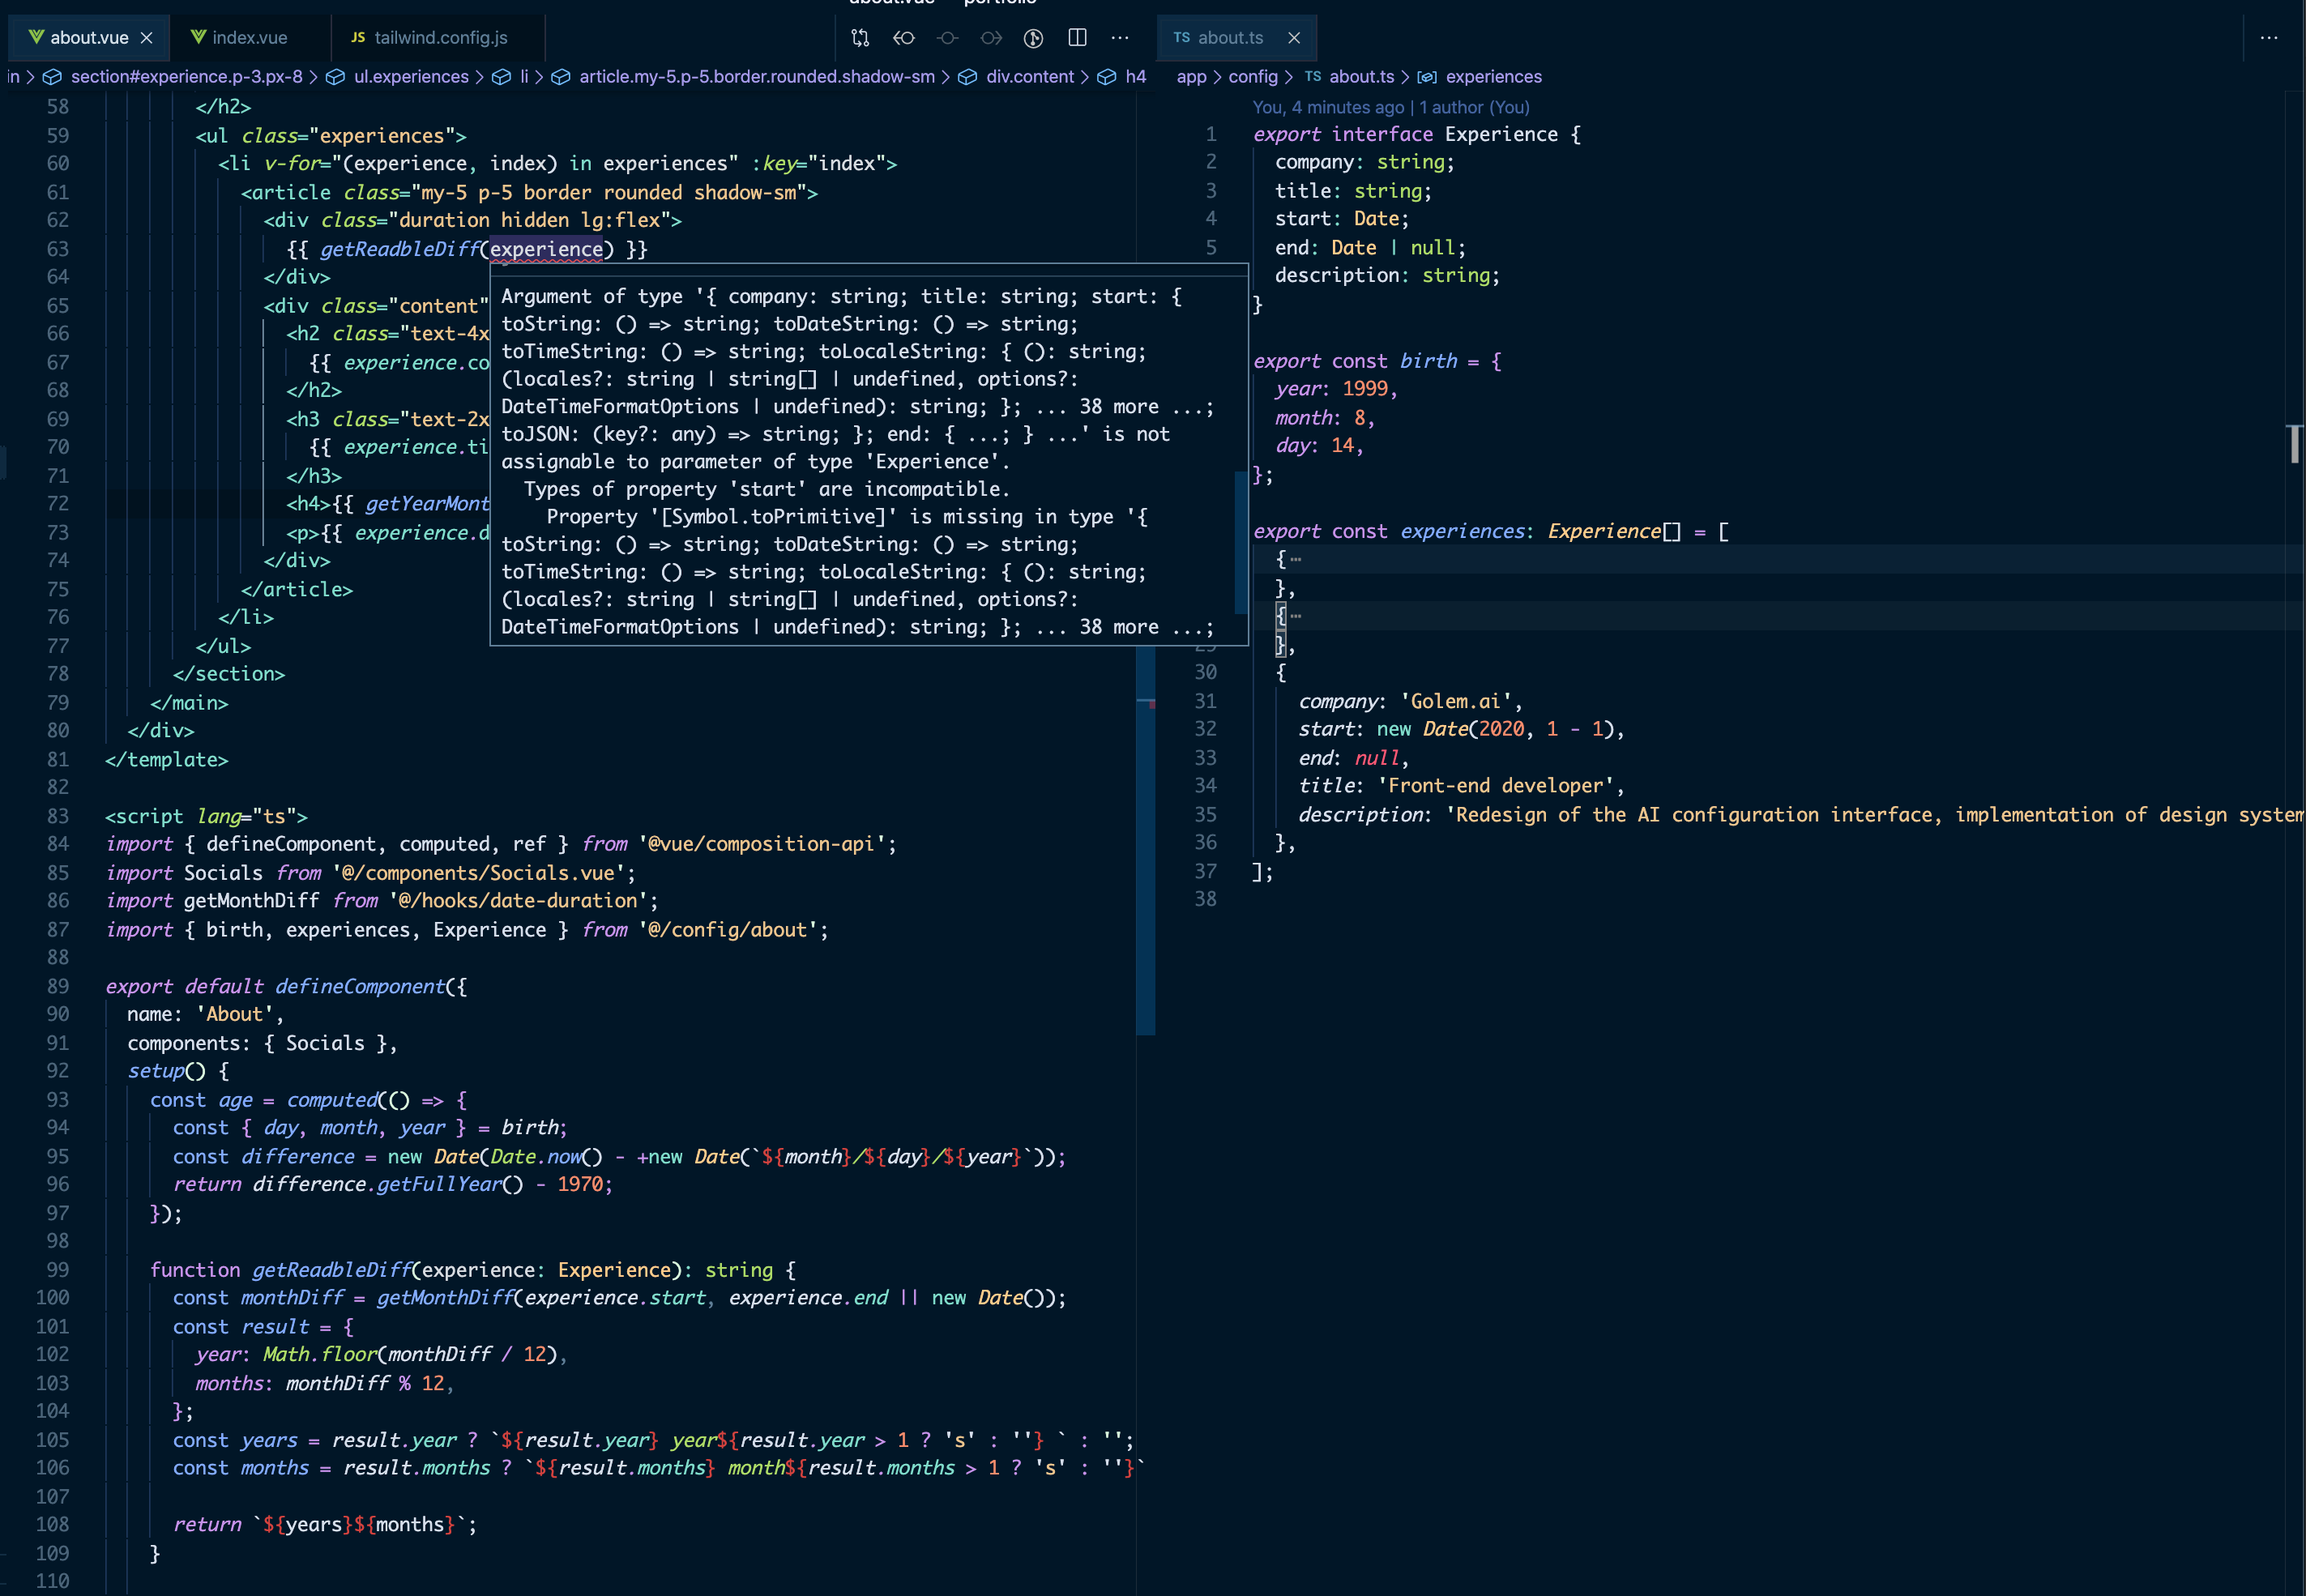This screenshot has height=1596, width=2306.
Task: Click the TS icon in the about.ts breadcrumb
Action: point(1313,76)
